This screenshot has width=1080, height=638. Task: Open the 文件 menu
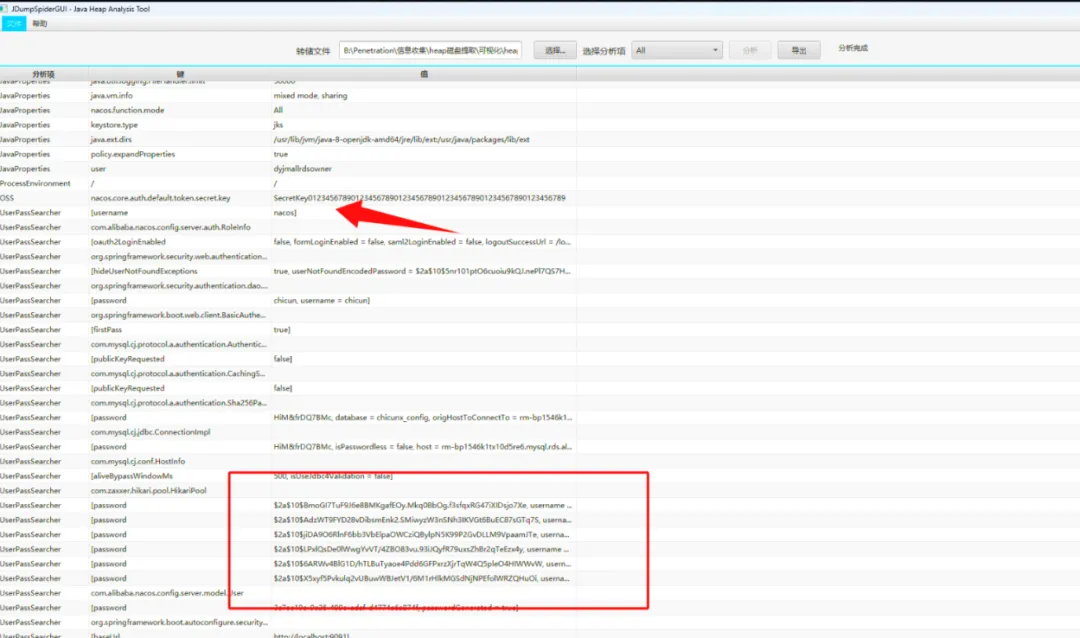pyautogui.click(x=14, y=23)
